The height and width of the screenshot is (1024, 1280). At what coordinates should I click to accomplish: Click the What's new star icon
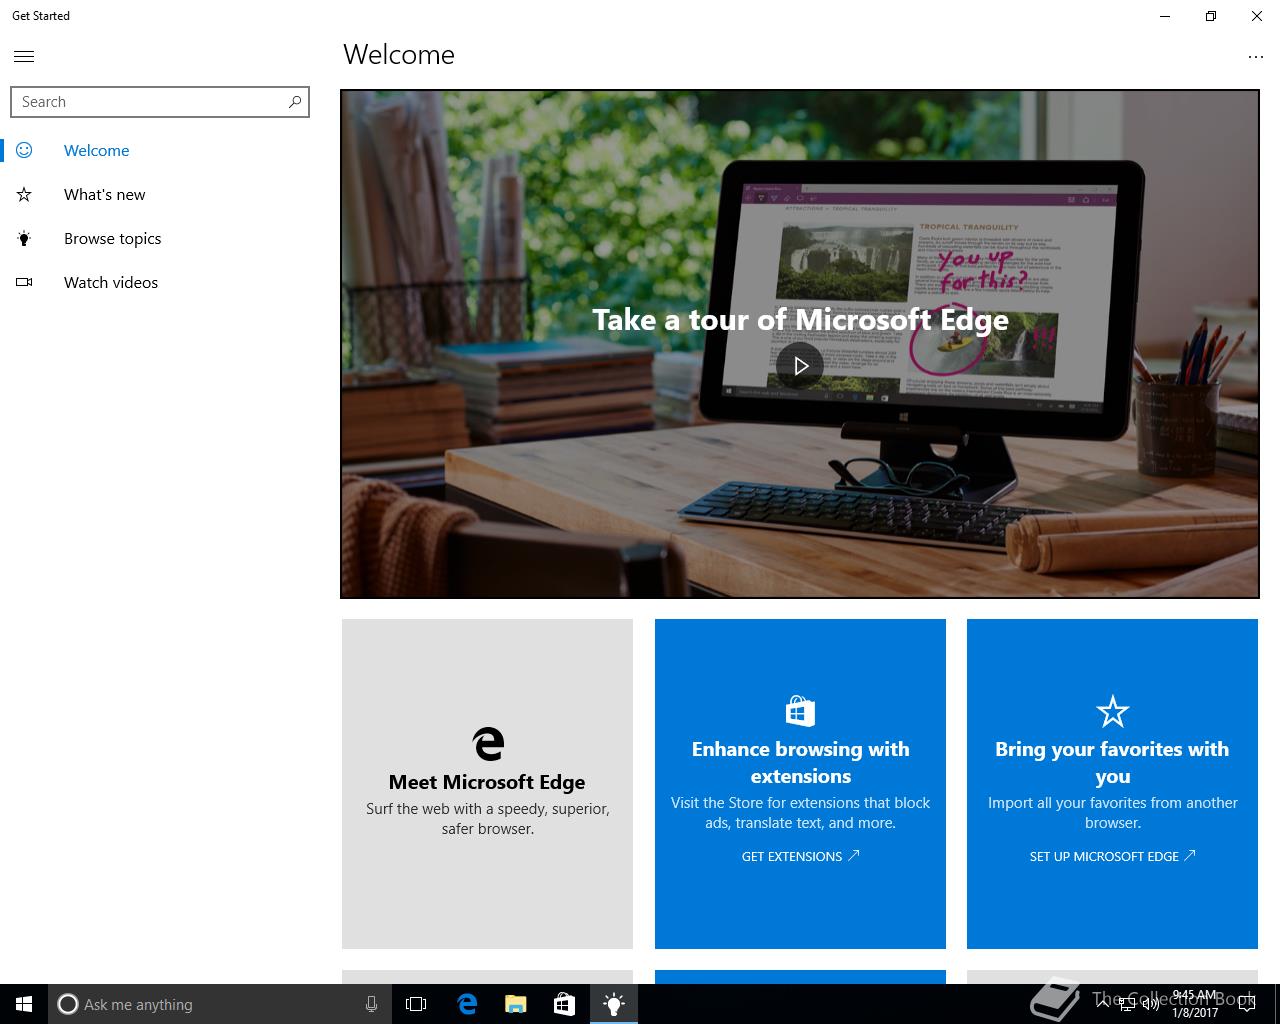(x=24, y=194)
